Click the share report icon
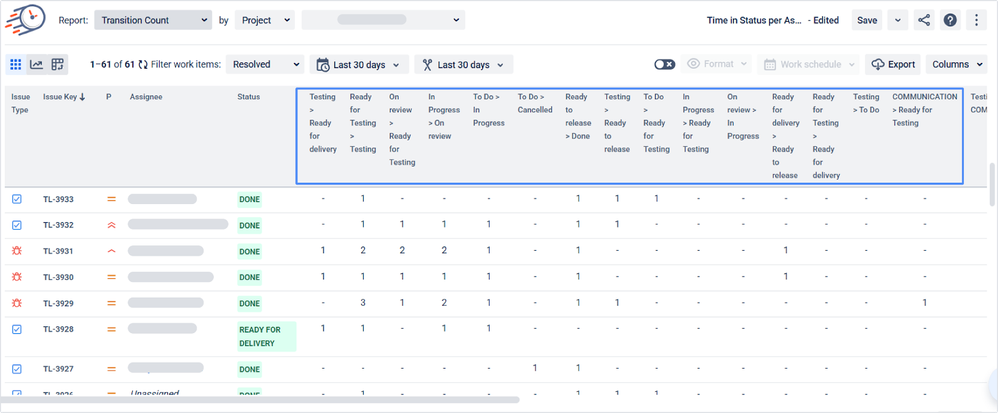This screenshot has width=998, height=413. pyautogui.click(x=923, y=20)
